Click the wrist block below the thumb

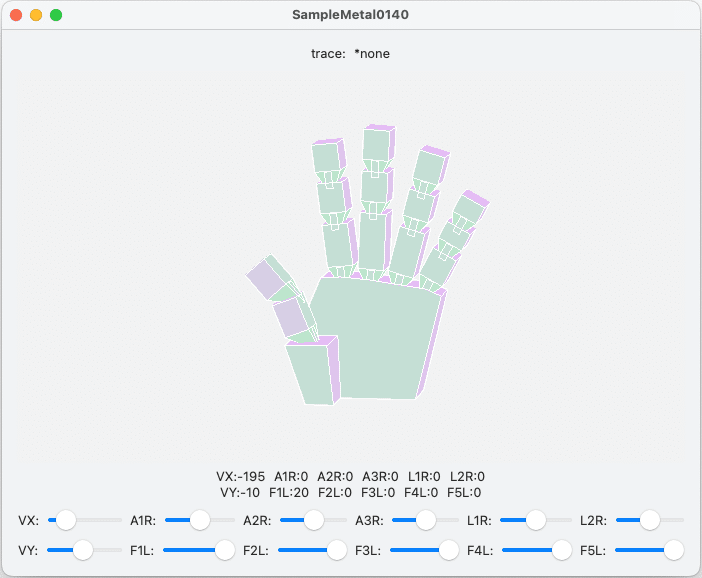(310, 373)
